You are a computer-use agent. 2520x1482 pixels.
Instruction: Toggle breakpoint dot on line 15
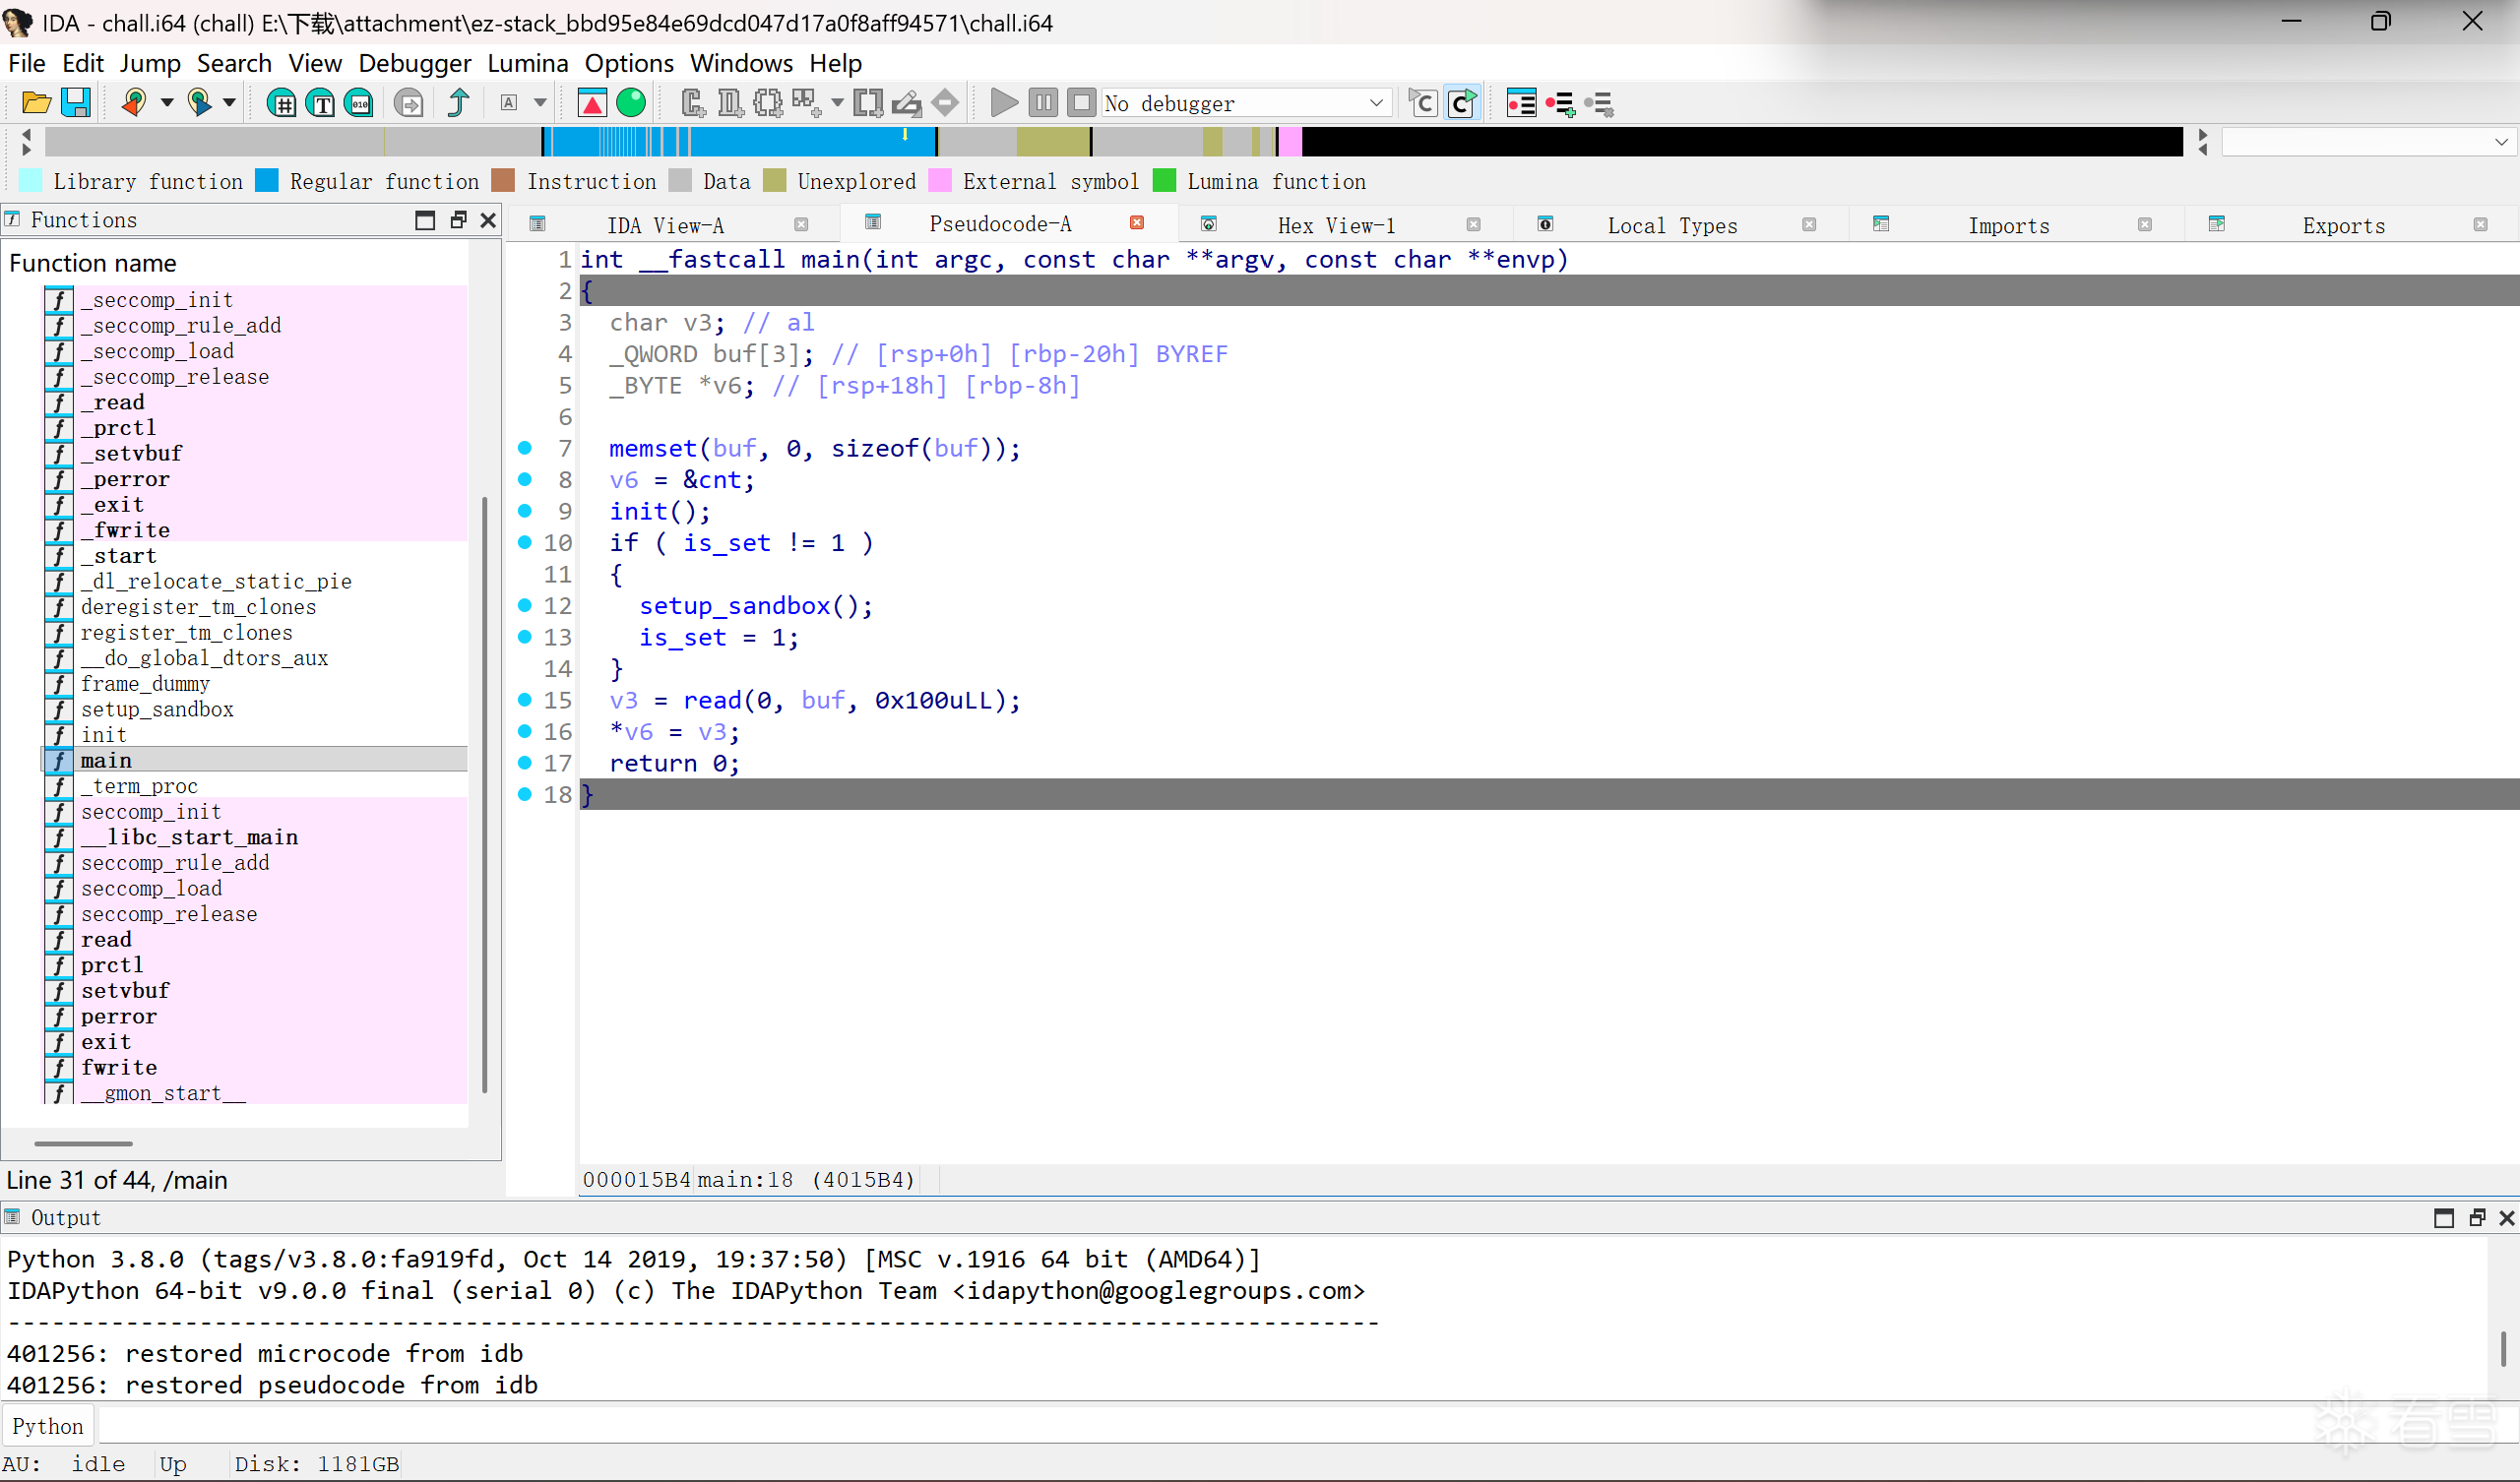pos(525,700)
